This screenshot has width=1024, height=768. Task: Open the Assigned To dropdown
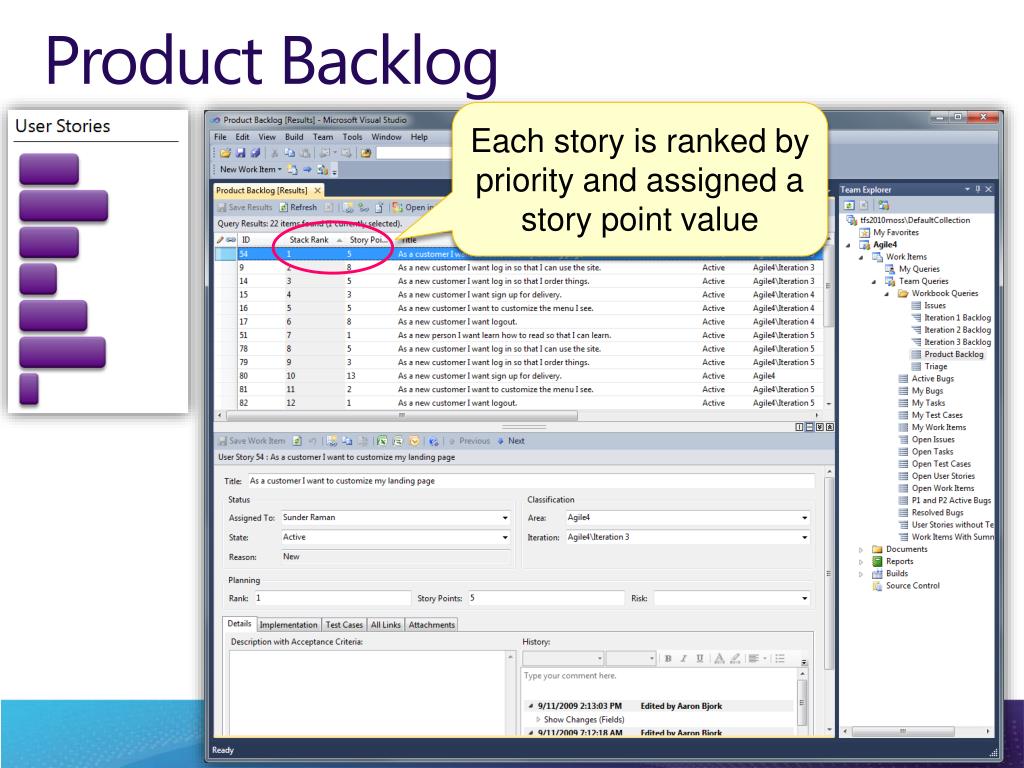coord(505,518)
